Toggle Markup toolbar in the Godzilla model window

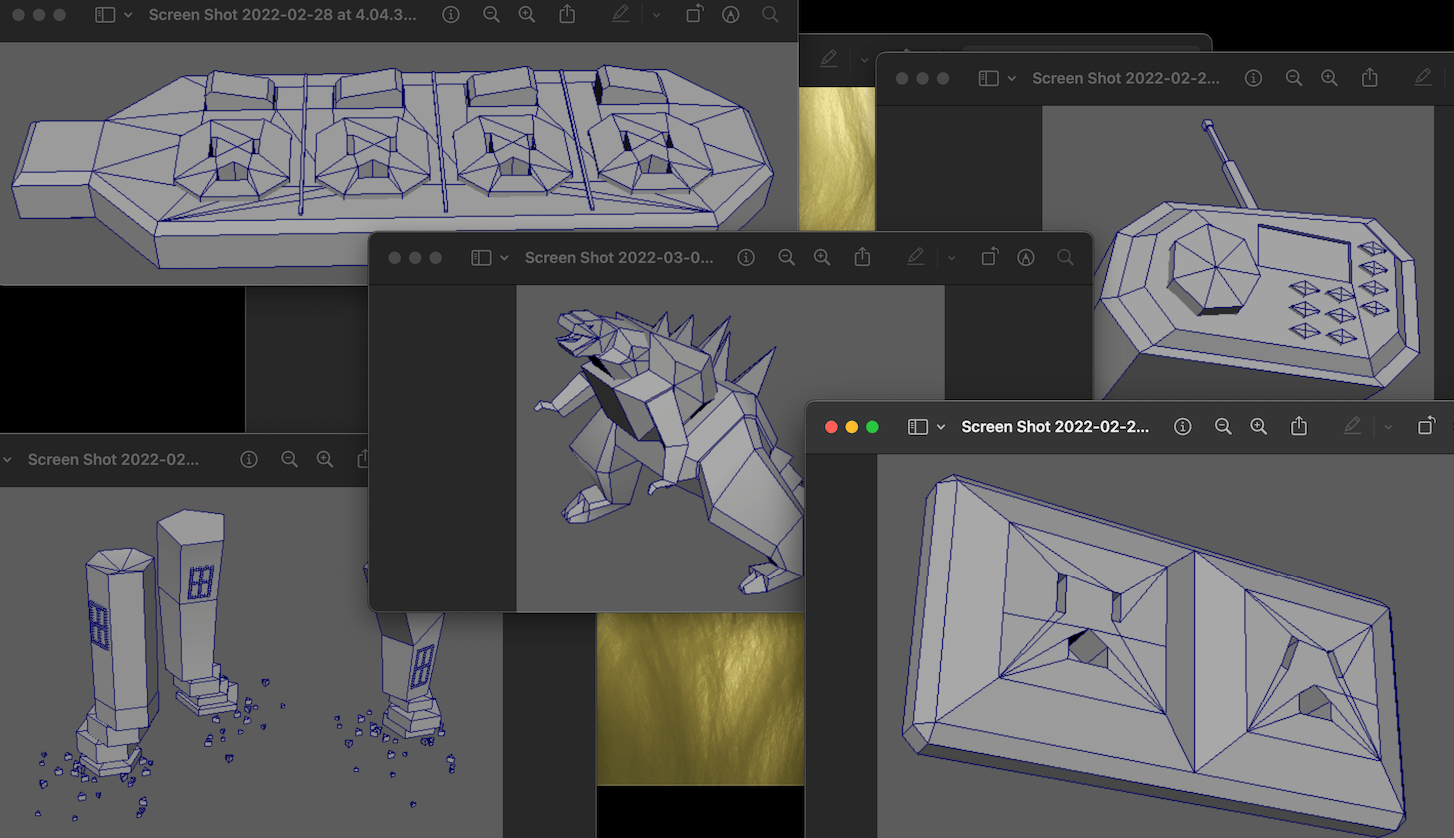pyautogui.click(x=1026, y=258)
